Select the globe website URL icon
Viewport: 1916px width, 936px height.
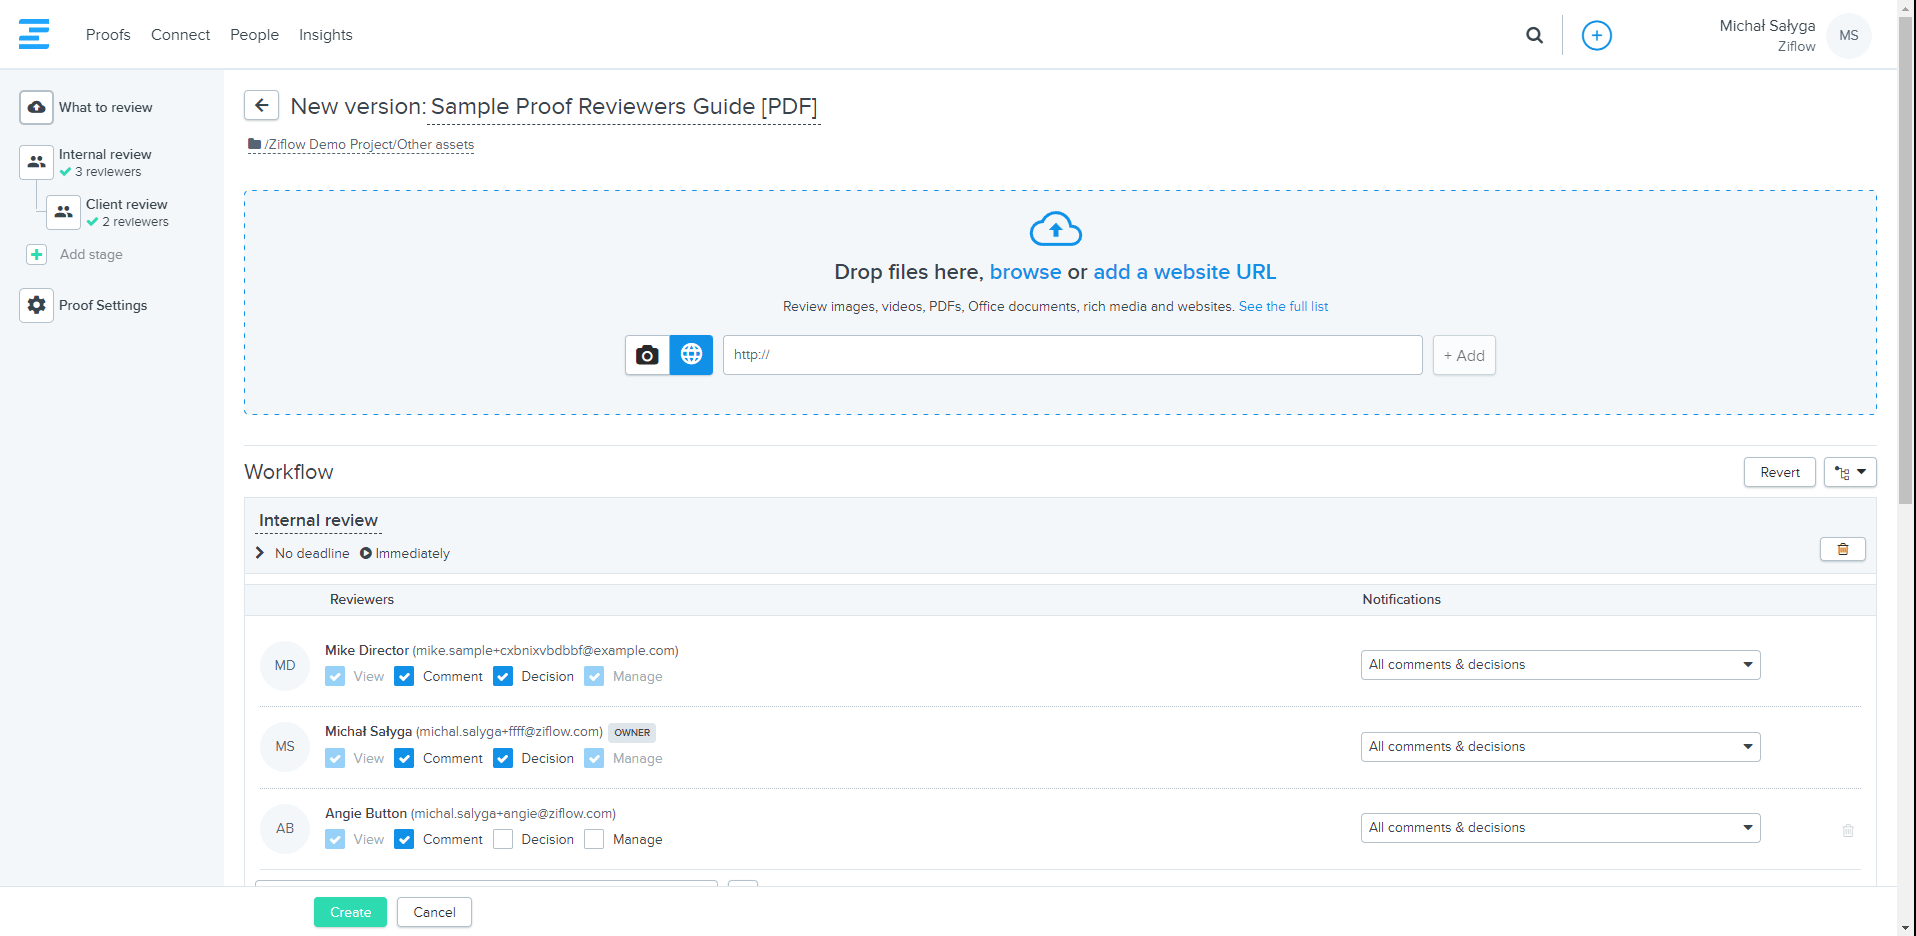(x=691, y=355)
